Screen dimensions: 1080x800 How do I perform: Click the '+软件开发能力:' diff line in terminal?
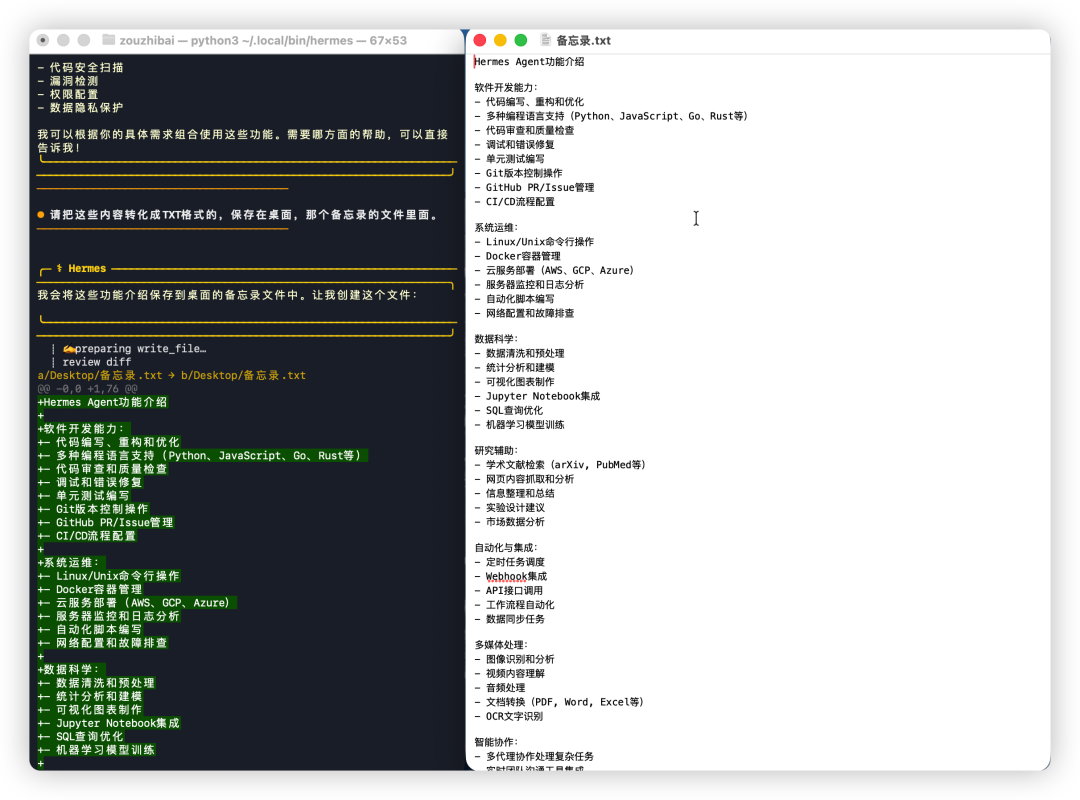coord(81,429)
